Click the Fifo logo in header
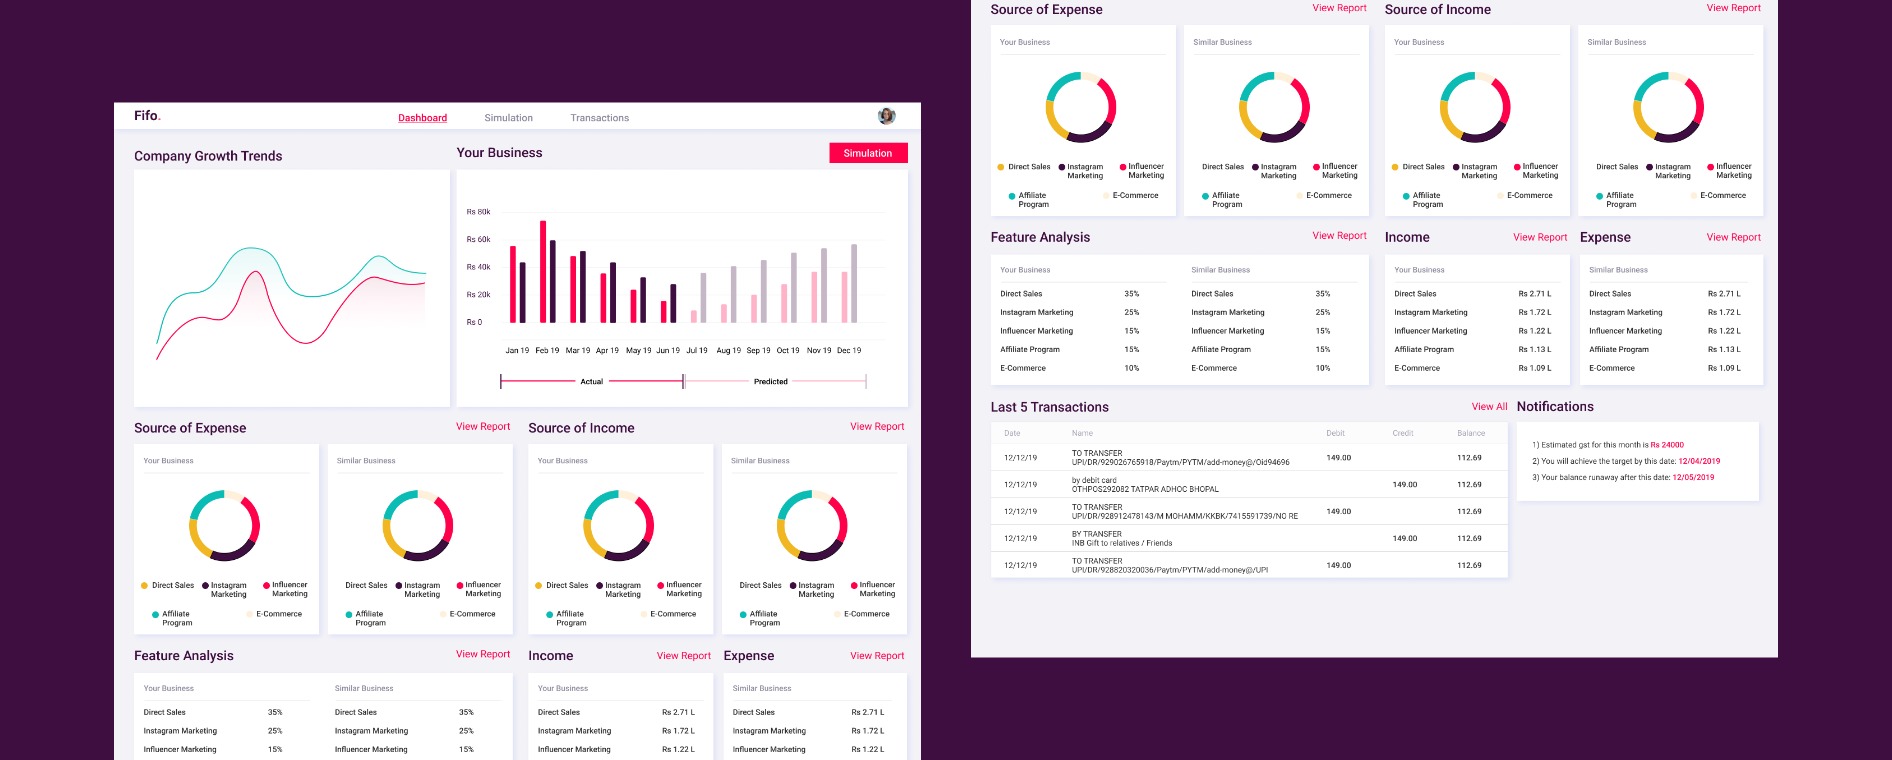Screen dimensions: 1892x760 click(x=147, y=116)
